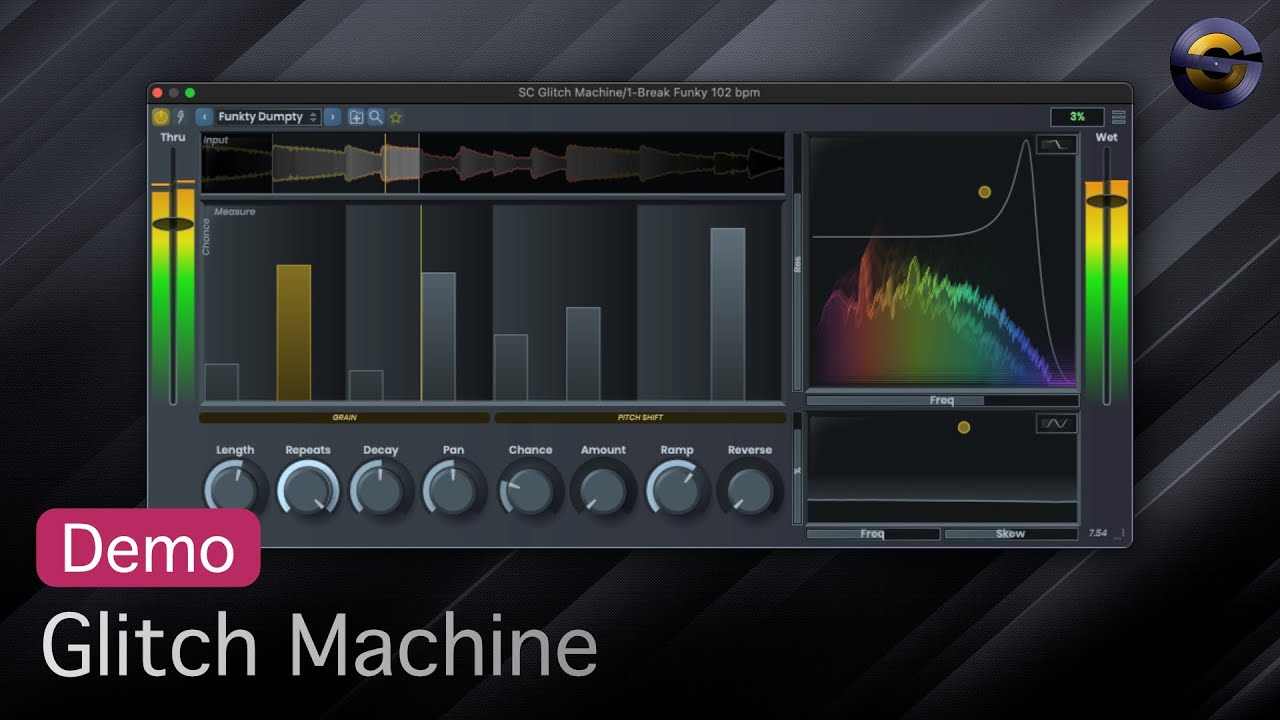Click the Thru label
Viewport: 1280px width, 720px height.
[173, 137]
